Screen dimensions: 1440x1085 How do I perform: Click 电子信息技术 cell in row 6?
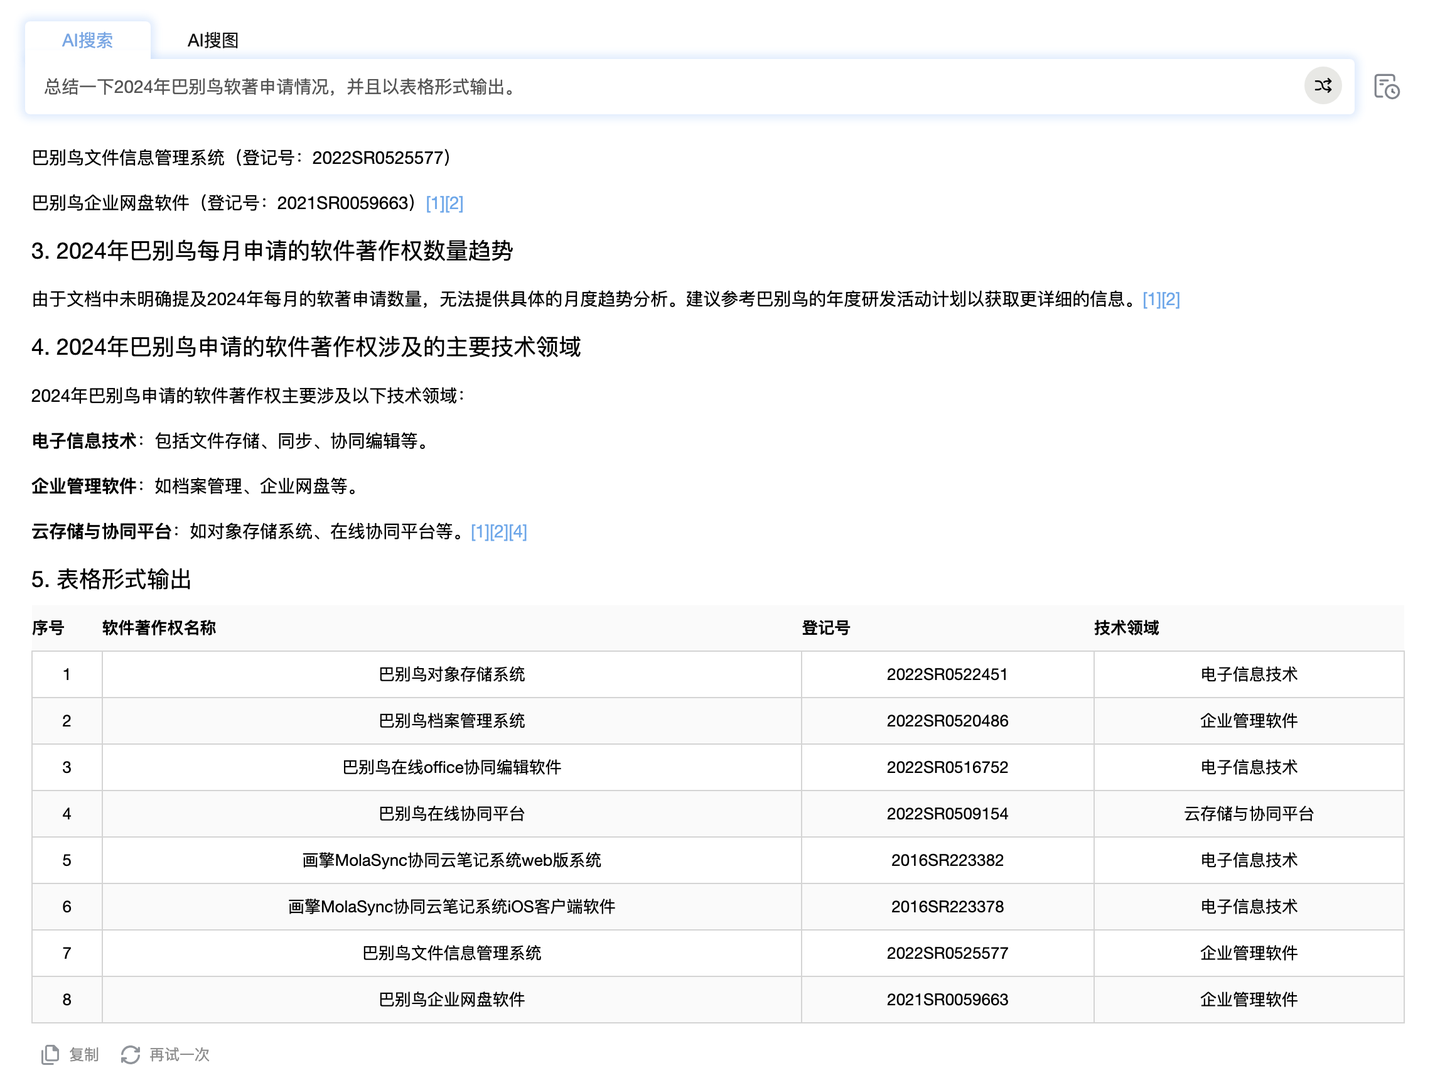click(1249, 907)
